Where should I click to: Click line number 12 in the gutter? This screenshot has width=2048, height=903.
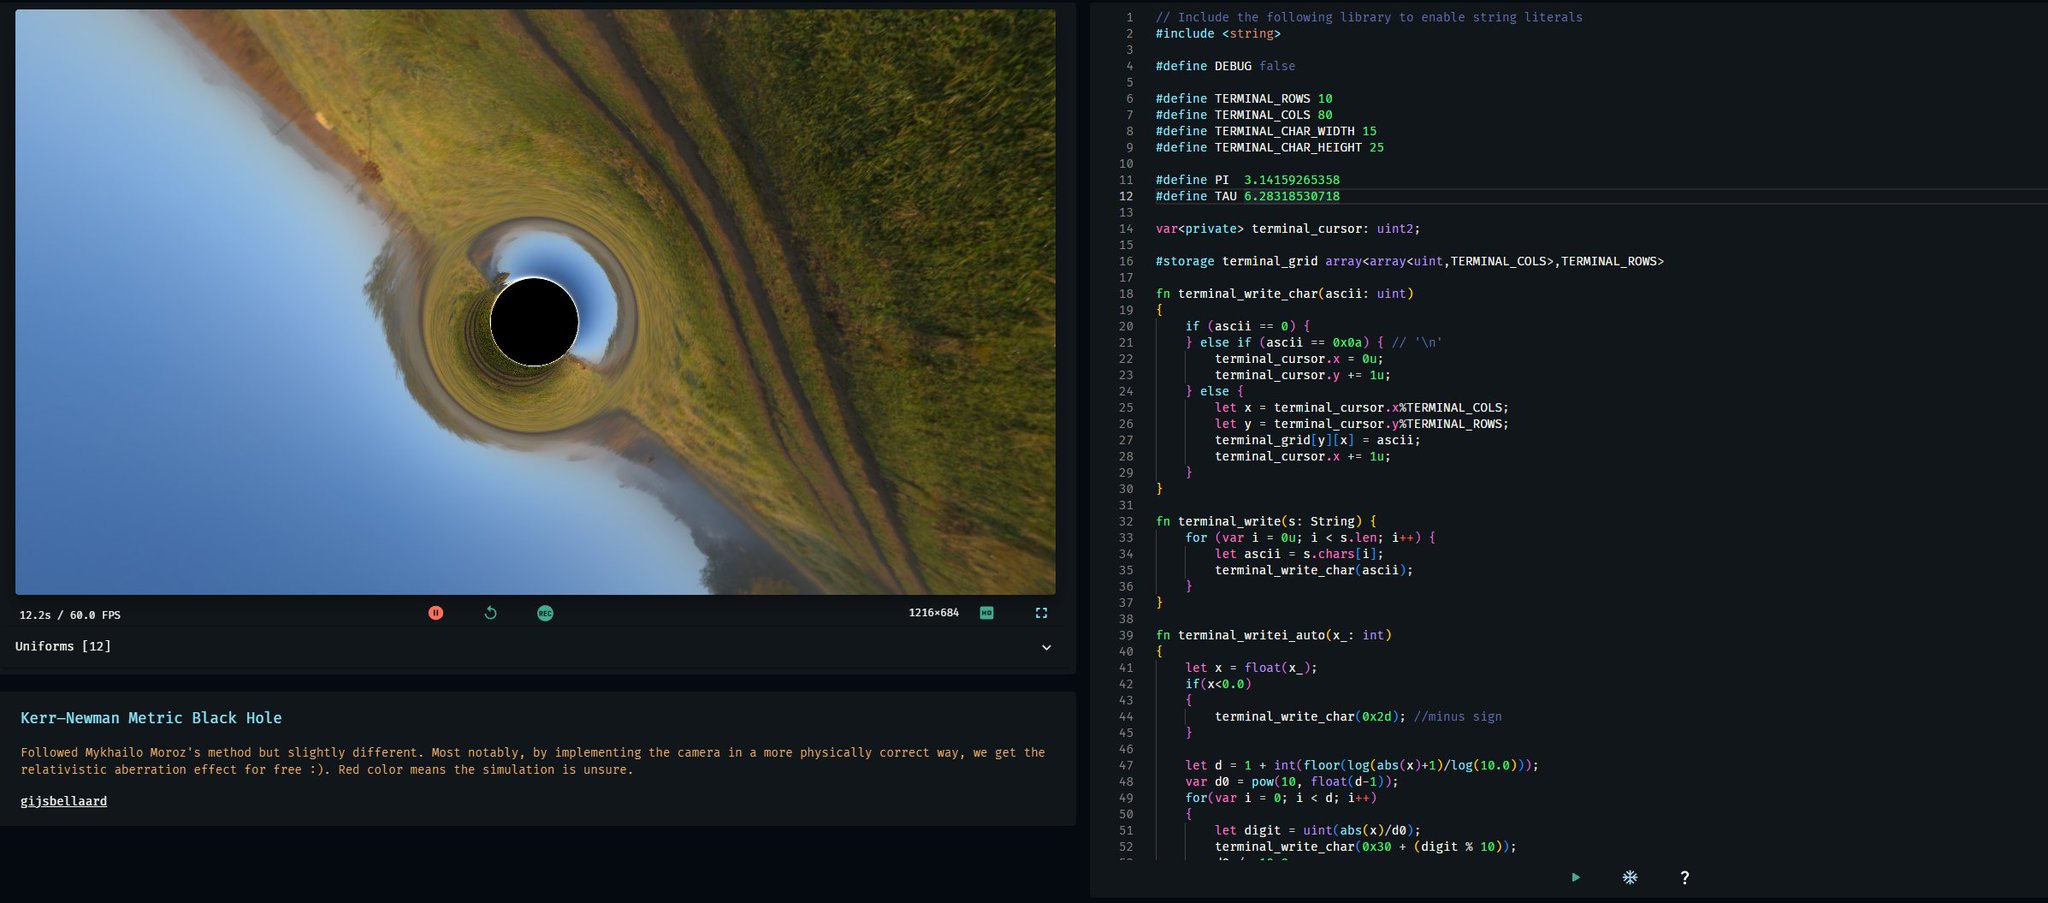pyautogui.click(x=1126, y=196)
